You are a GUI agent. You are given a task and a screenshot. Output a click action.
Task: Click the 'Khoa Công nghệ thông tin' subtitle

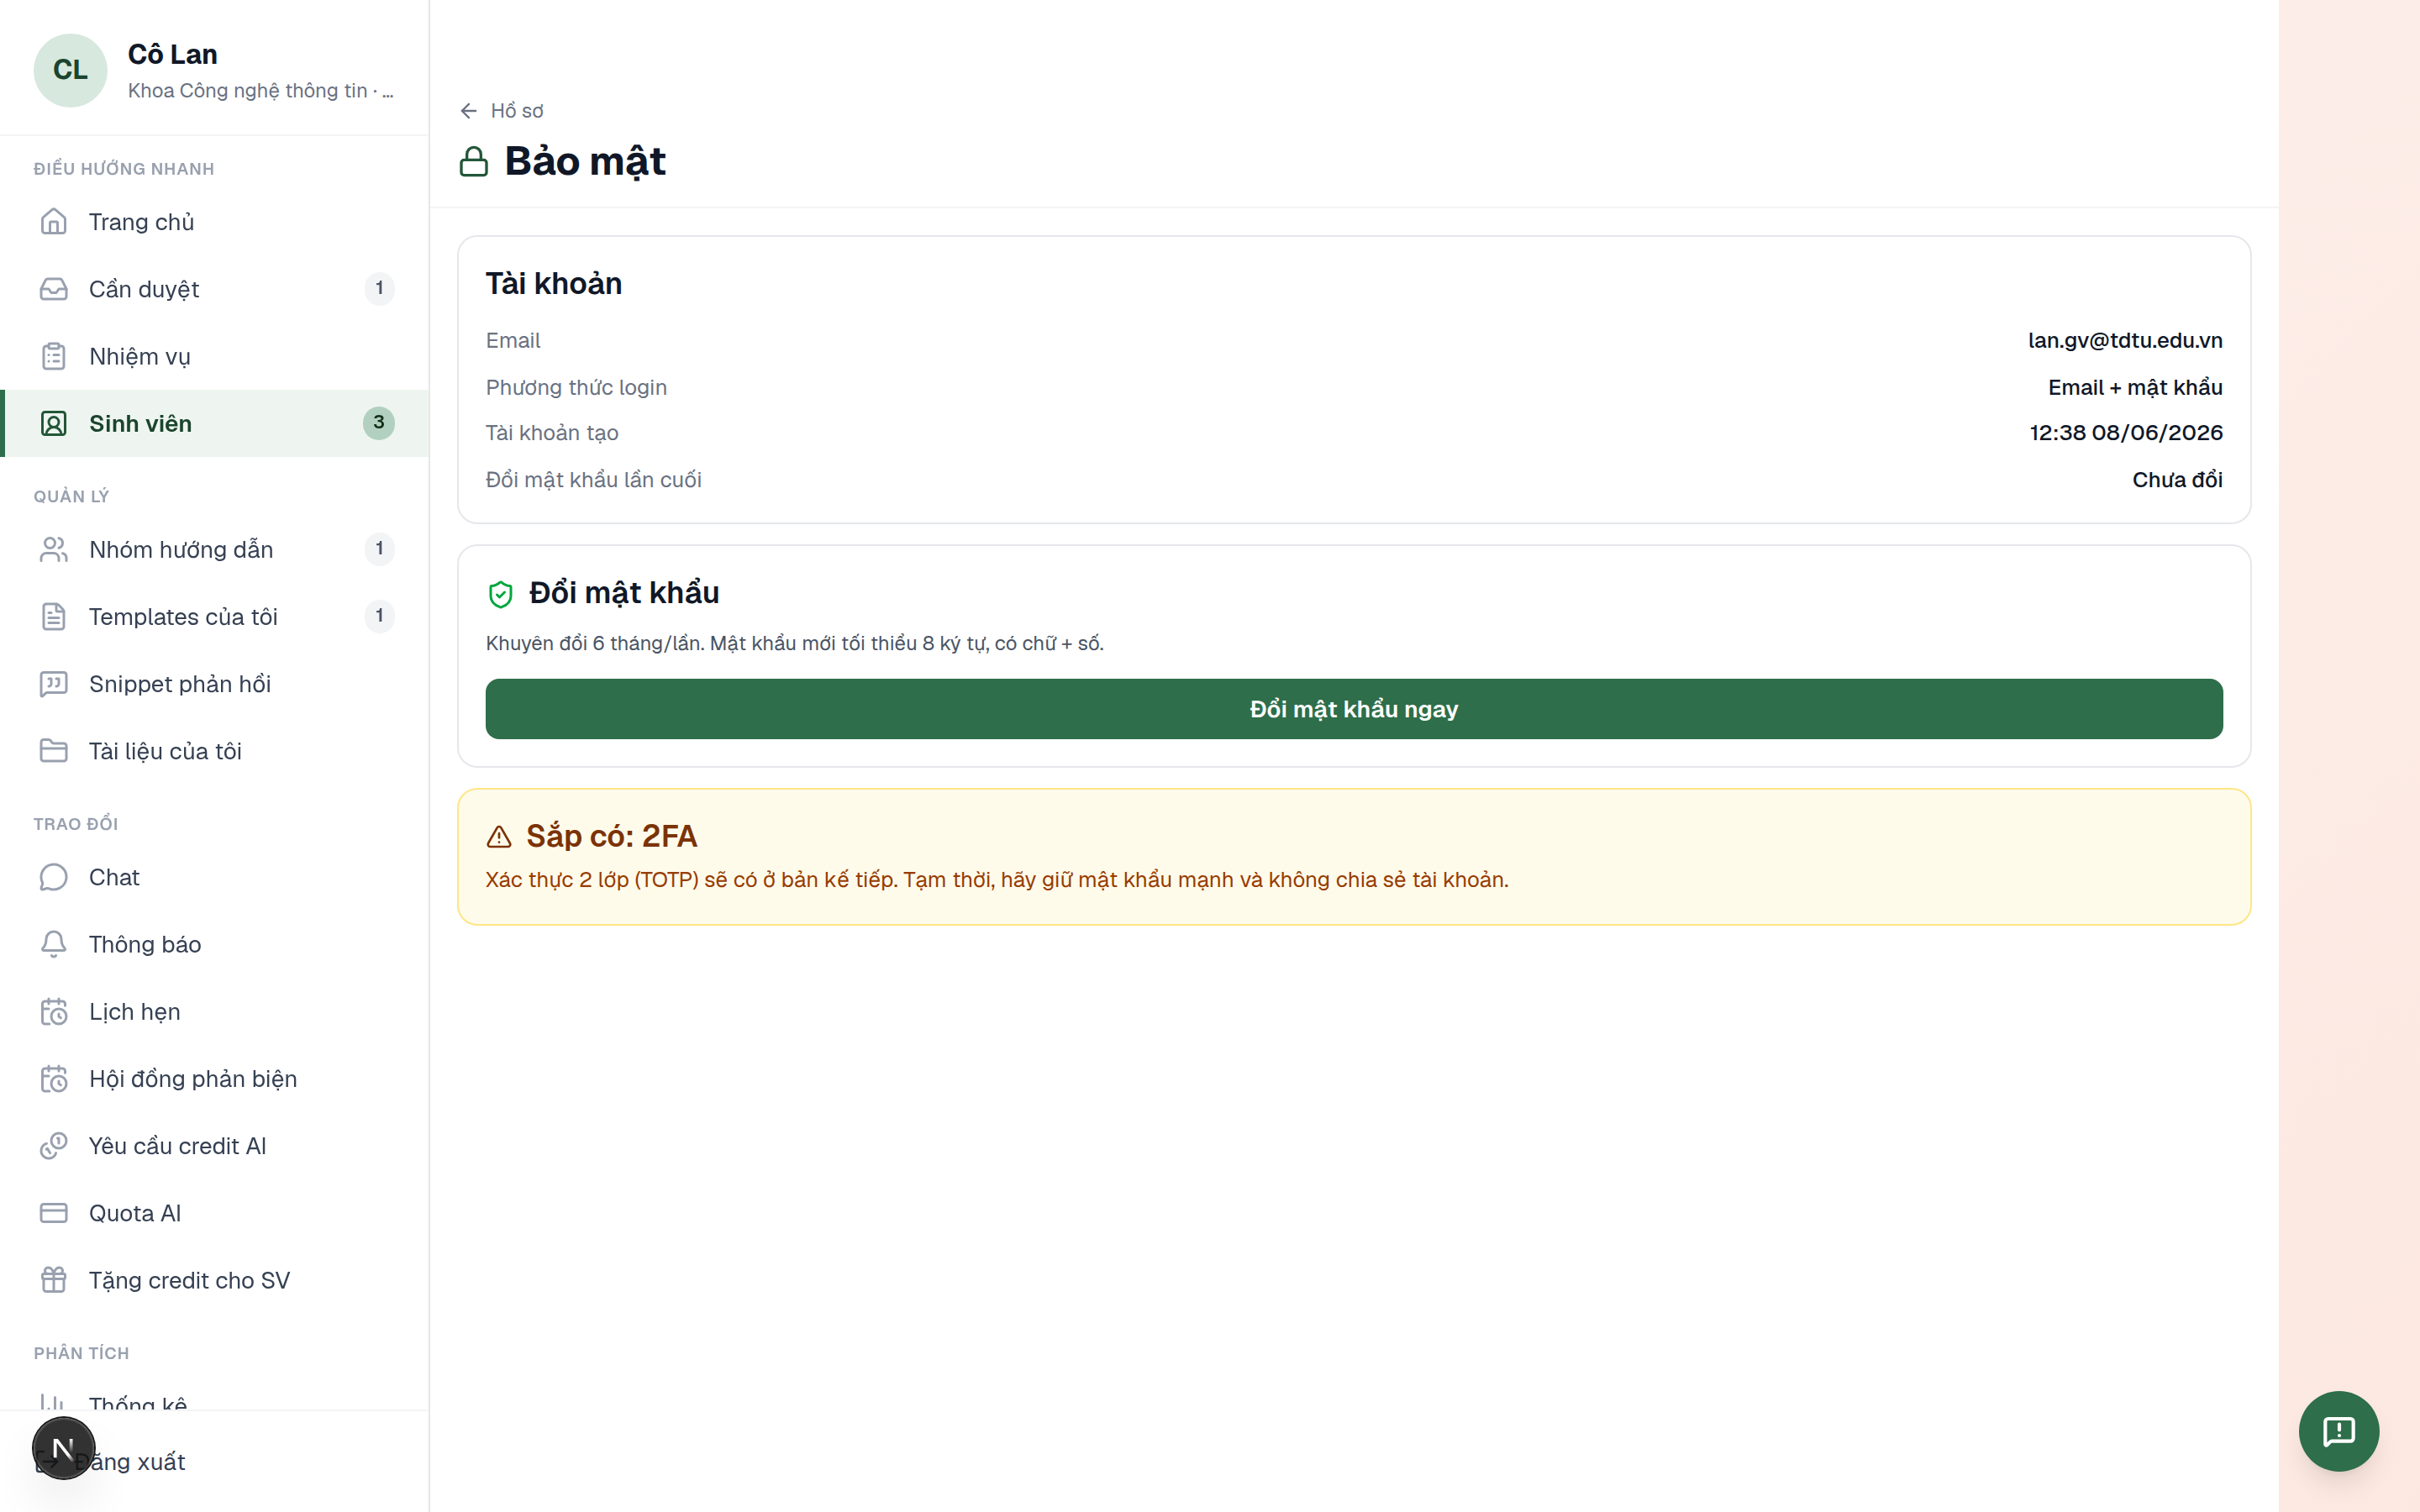tap(261, 91)
